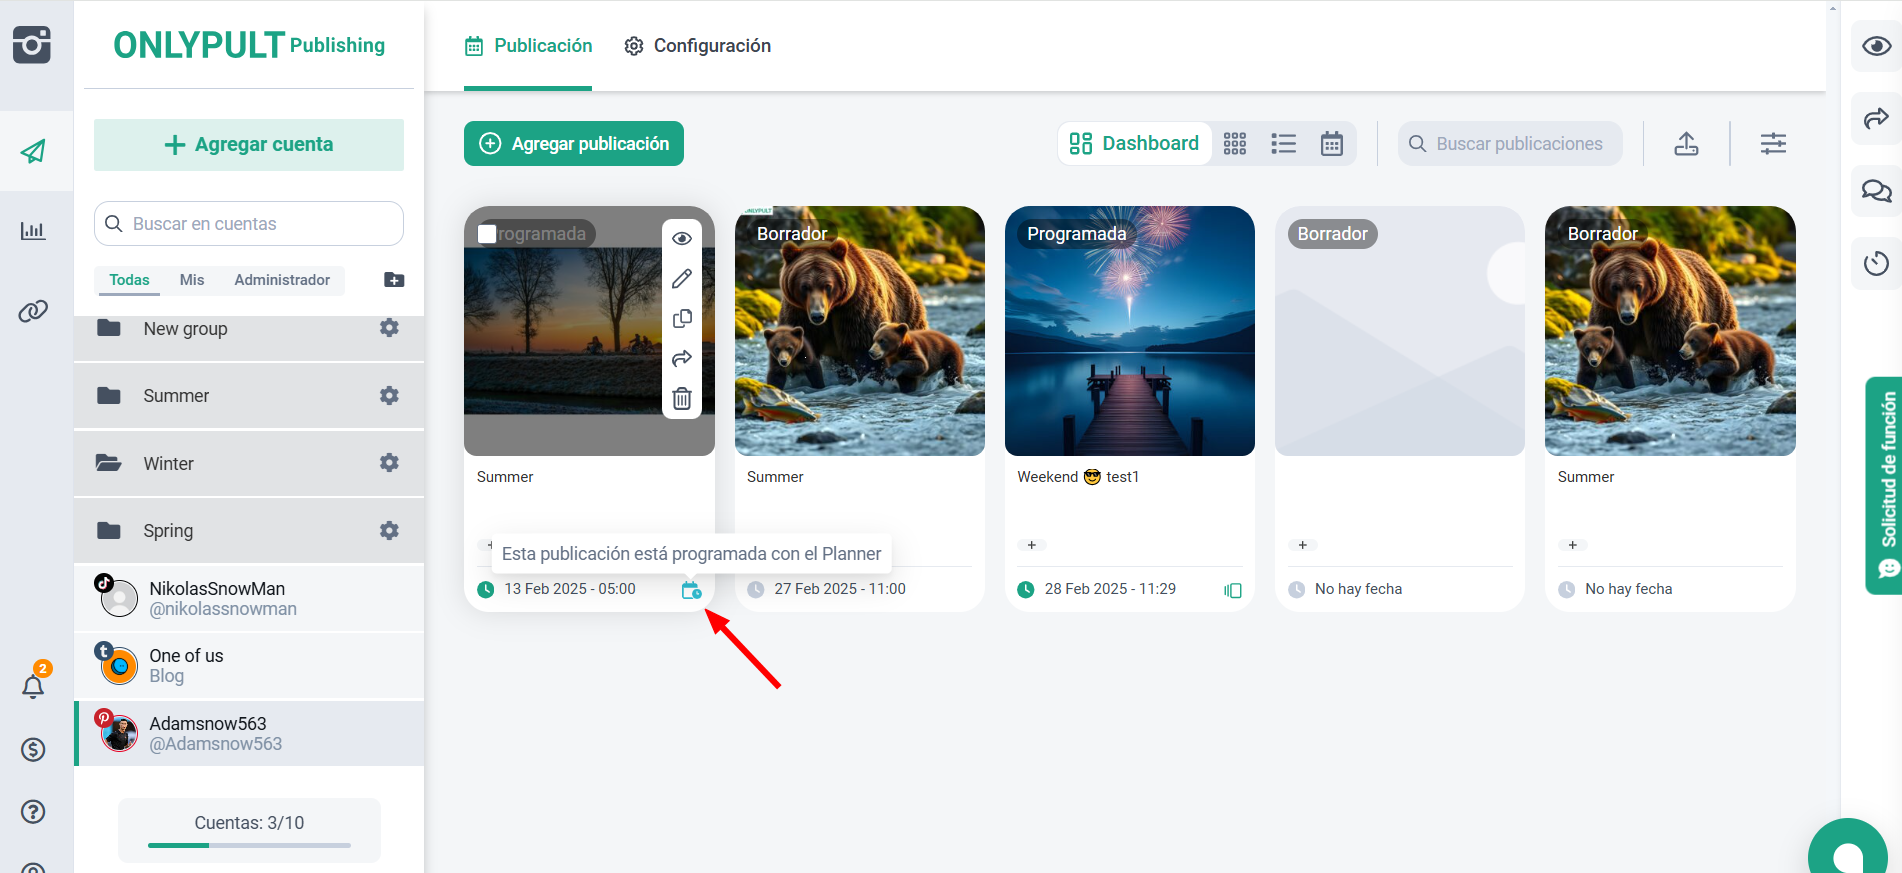The image size is (1902, 873).
Task: Preview first post with the eye icon
Action: 682,238
